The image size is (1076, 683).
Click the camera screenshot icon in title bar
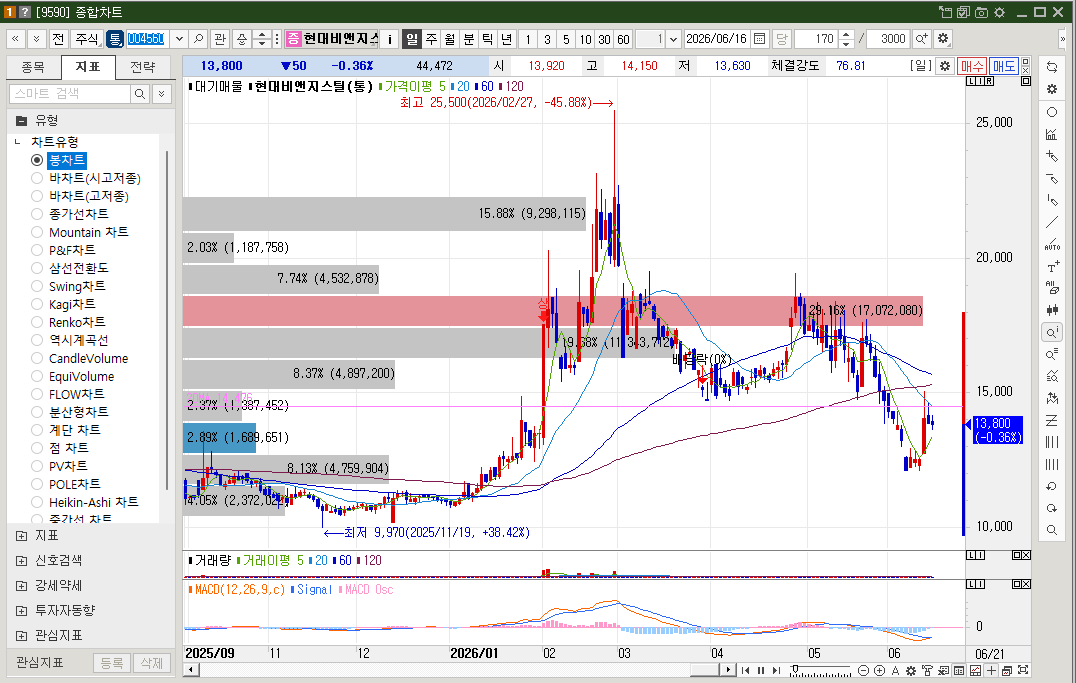click(x=981, y=12)
